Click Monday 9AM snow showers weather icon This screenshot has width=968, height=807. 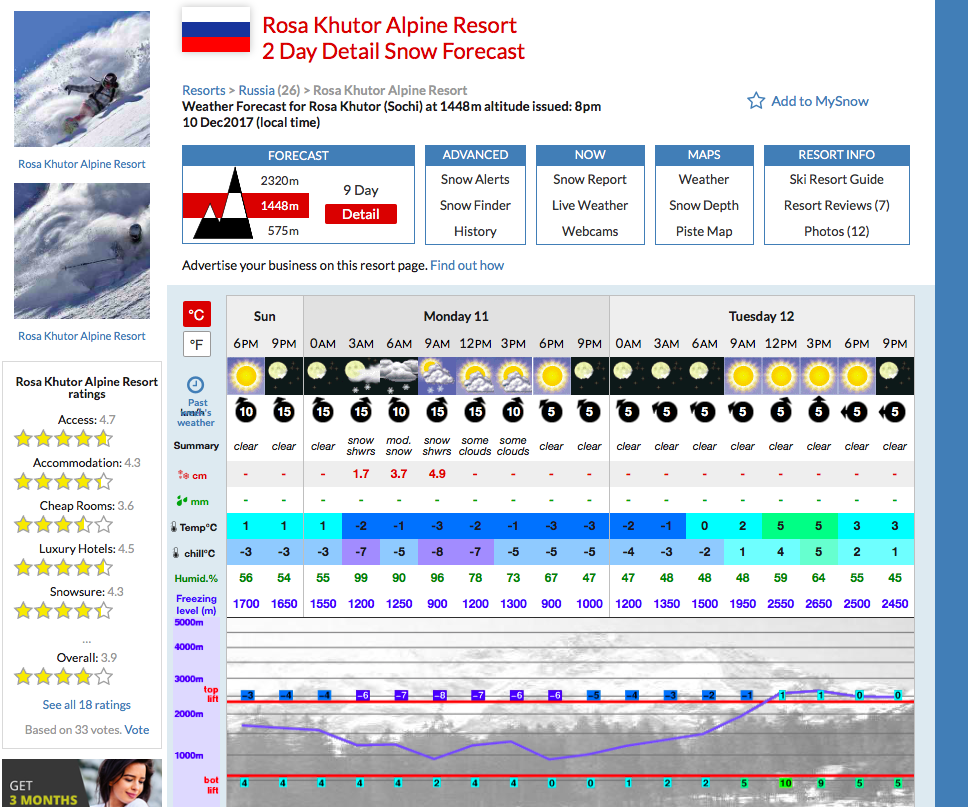tap(437, 376)
